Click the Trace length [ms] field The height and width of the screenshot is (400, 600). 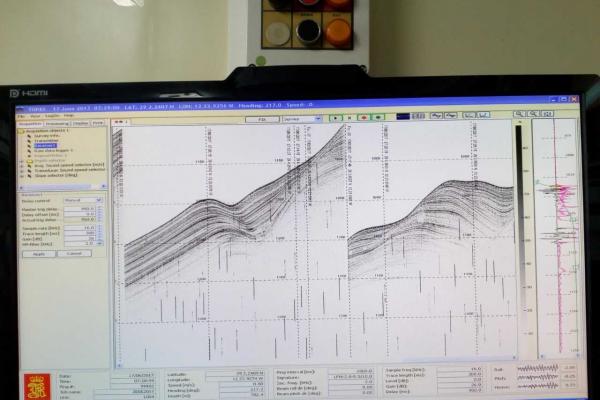(x=80, y=233)
